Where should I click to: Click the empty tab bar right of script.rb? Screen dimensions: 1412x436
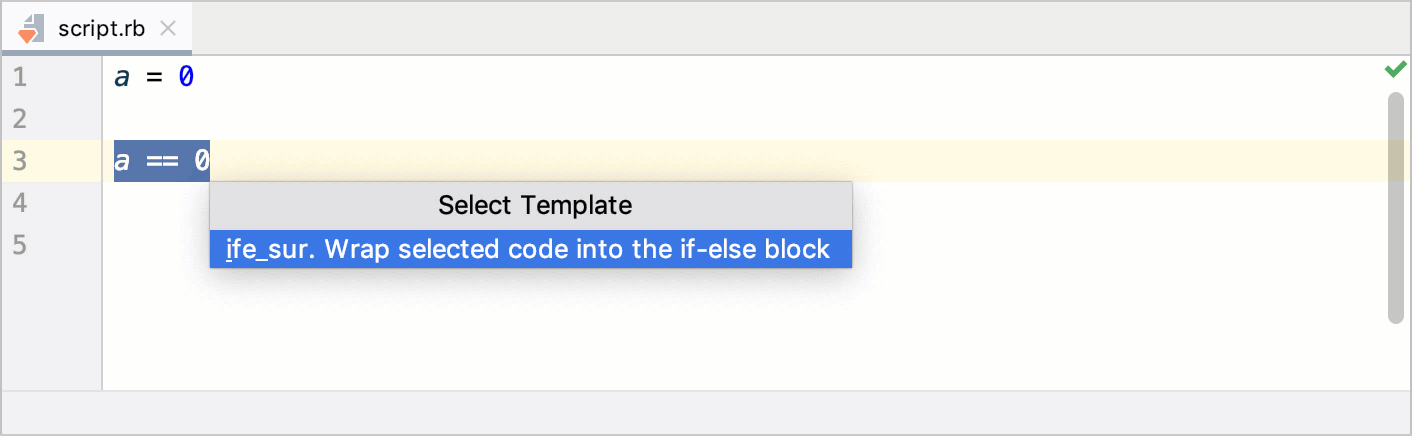point(800,29)
